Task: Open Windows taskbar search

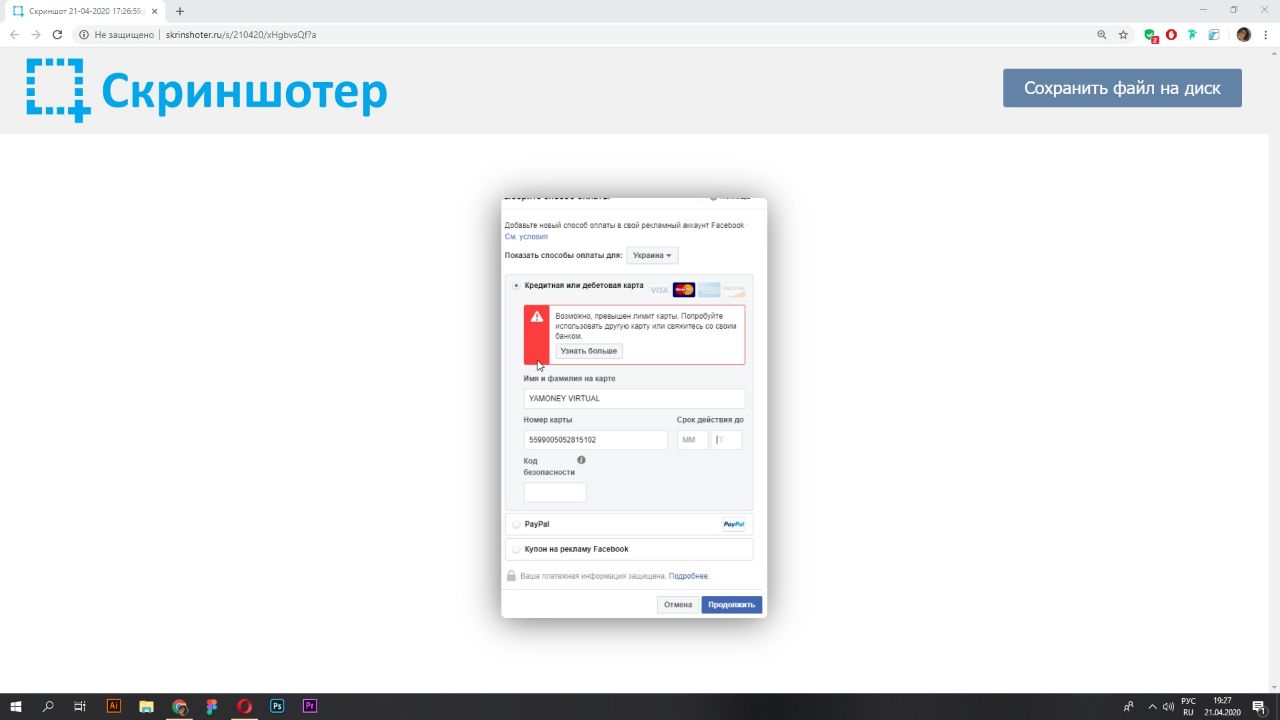Action: point(48,706)
